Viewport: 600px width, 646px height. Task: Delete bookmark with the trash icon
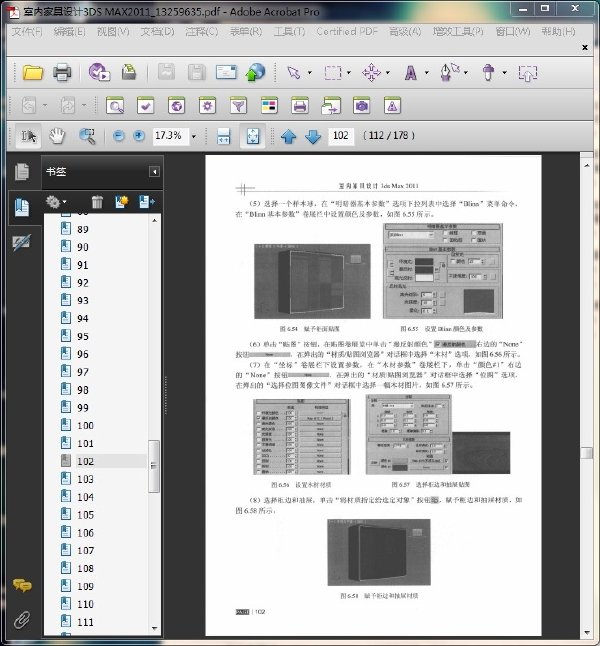[x=97, y=202]
